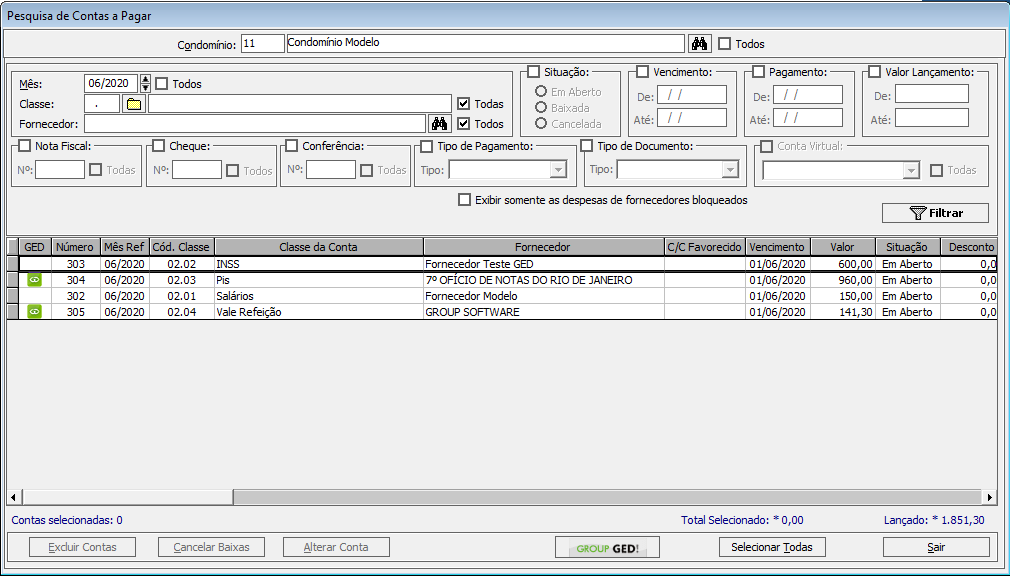Enable the Pagamento filter checkbox
1010x576 pixels.
758,72
